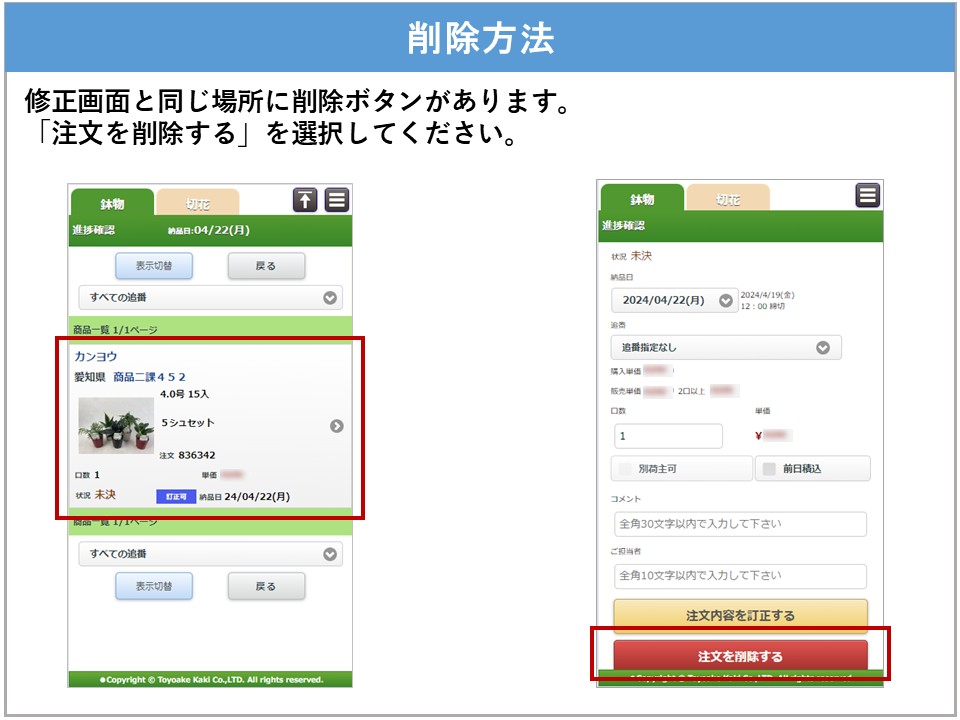Click the scroll-to-top arrow icon in left screen

pos(305,200)
